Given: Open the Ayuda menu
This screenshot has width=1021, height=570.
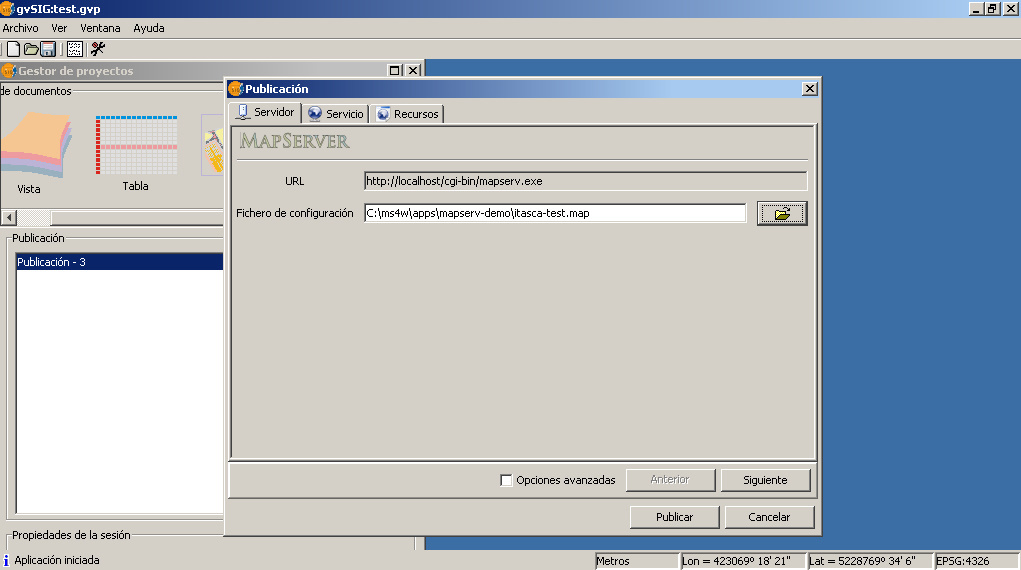Looking at the screenshot, I should [x=149, y=28].
